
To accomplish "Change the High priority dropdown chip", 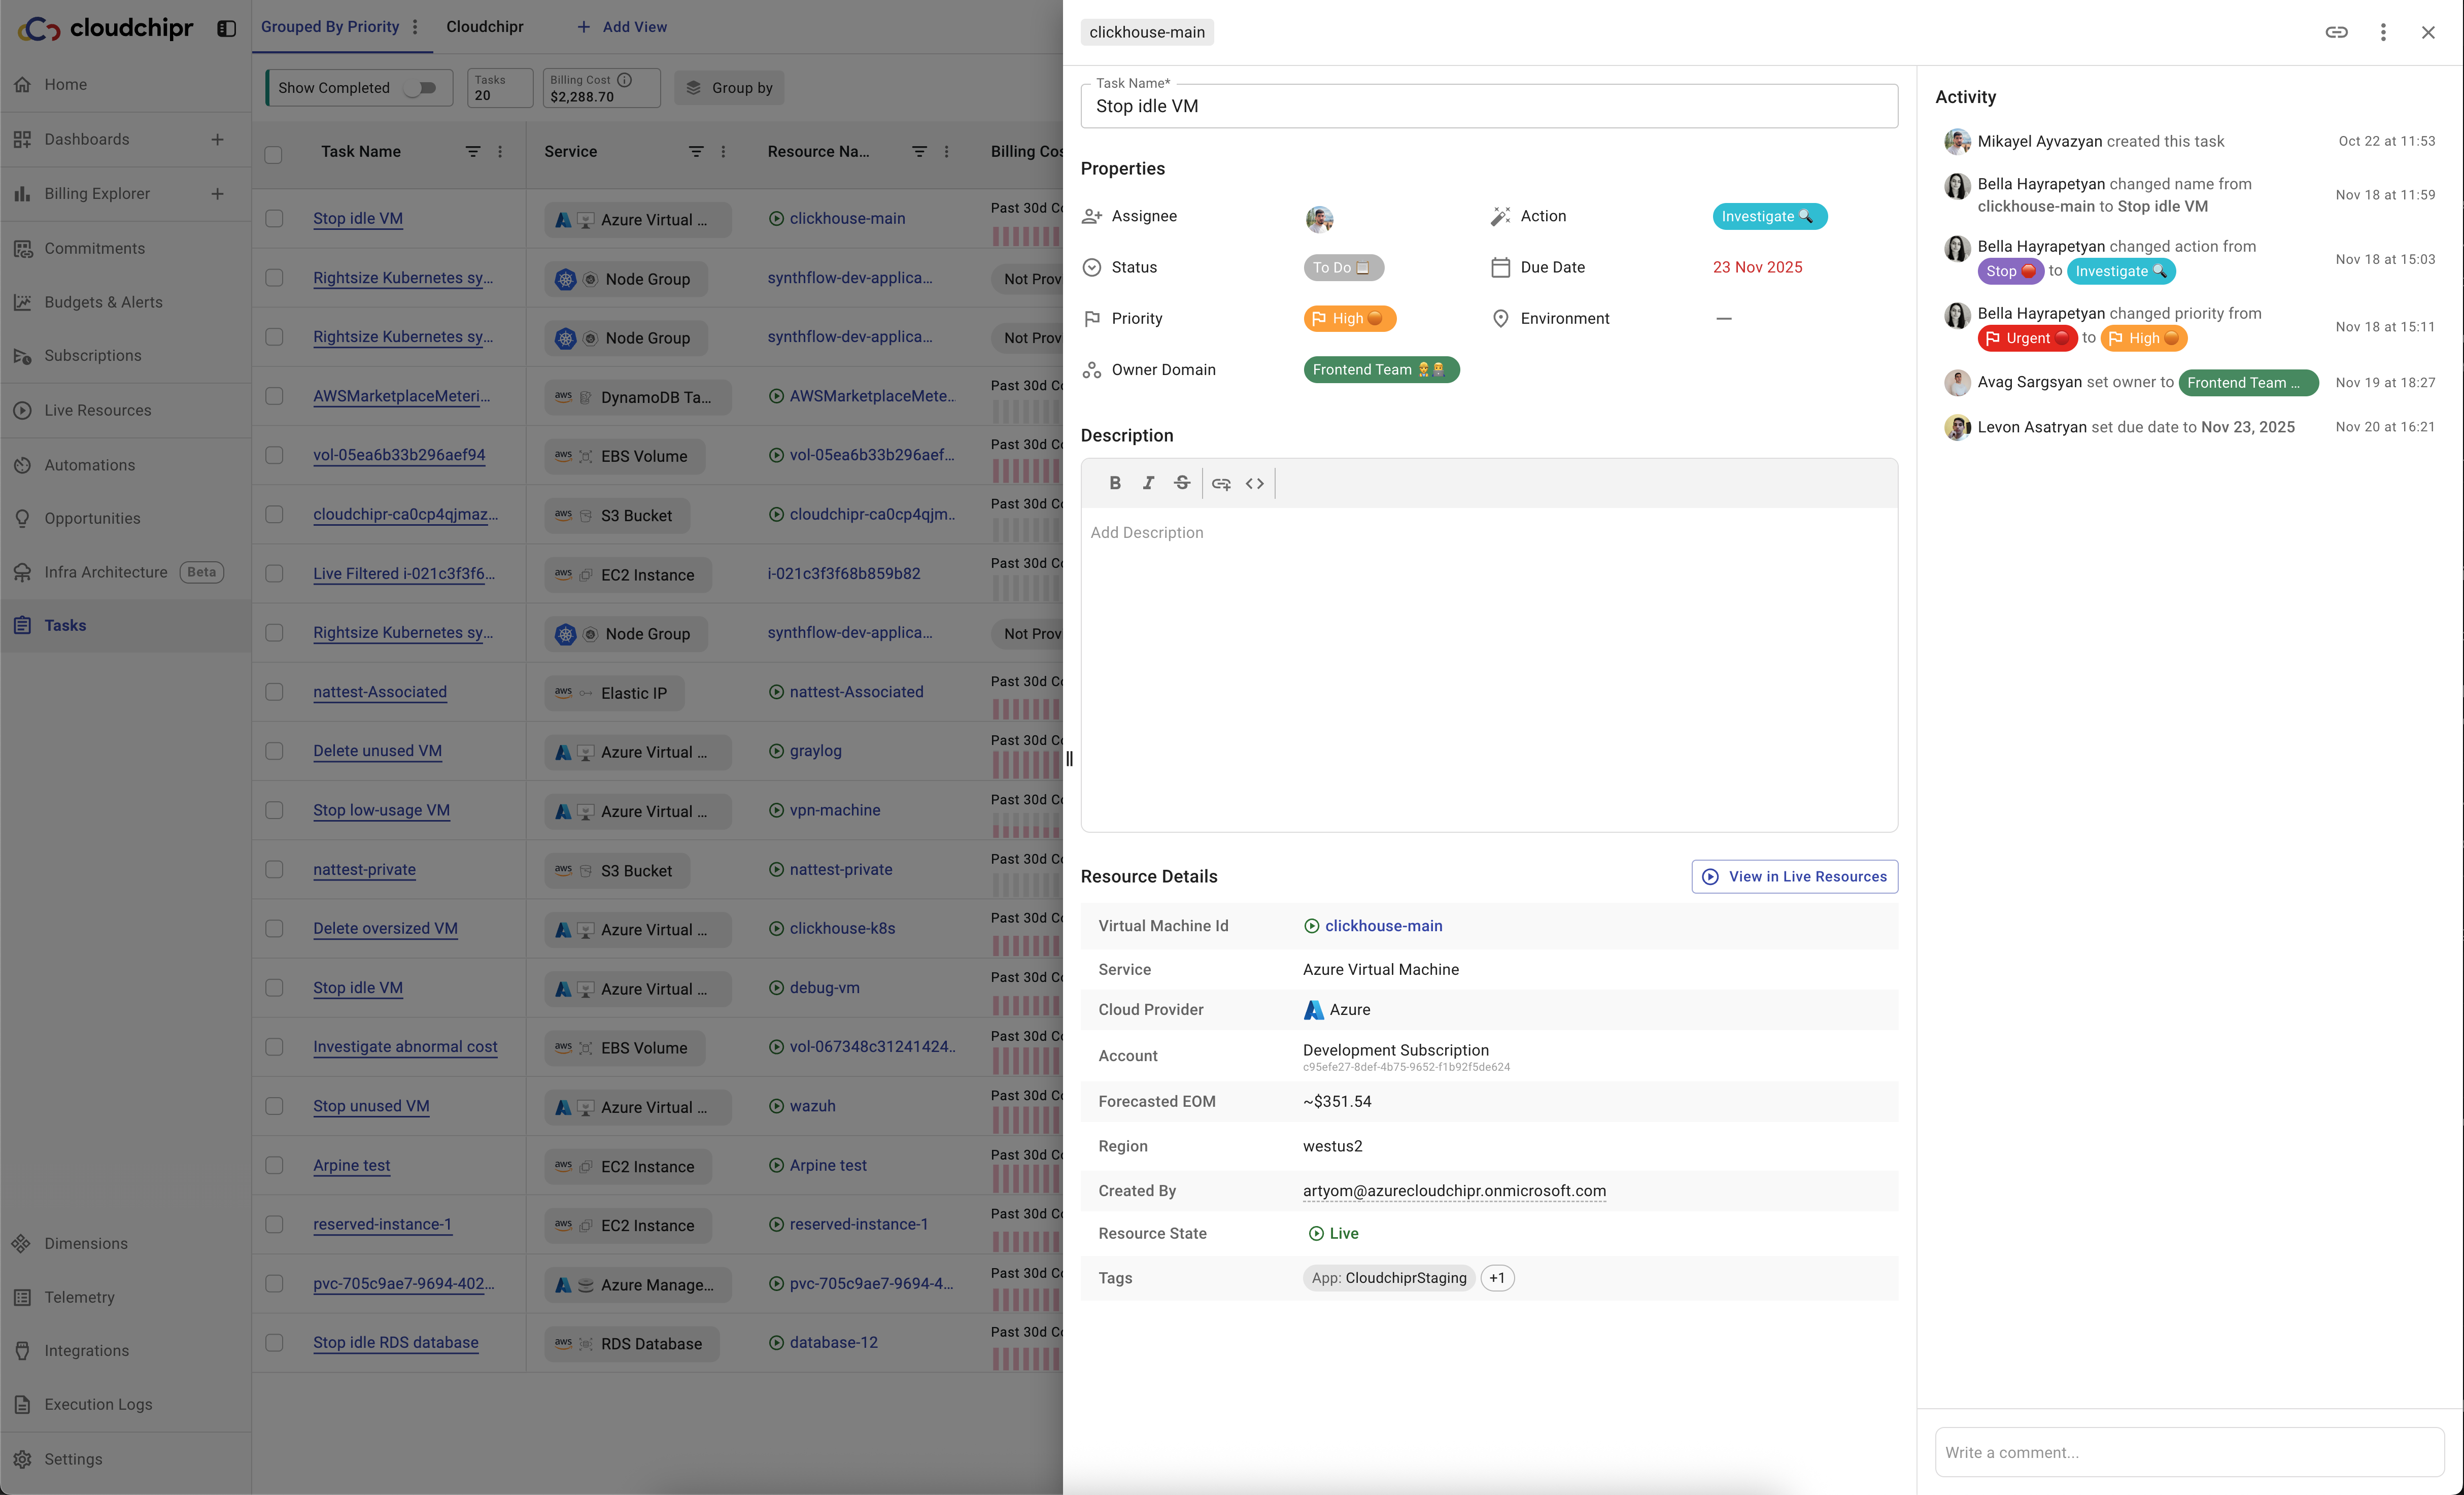I will click(1349, 318).
